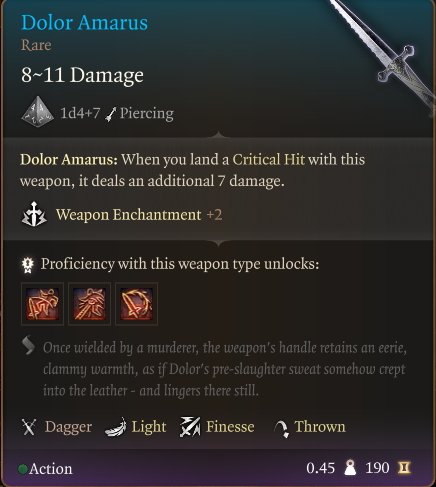The height and width of the screenshot is (487, 436).
Task: Click the Weapon Enchantment +2 label
Action: (x=139, y=215)
